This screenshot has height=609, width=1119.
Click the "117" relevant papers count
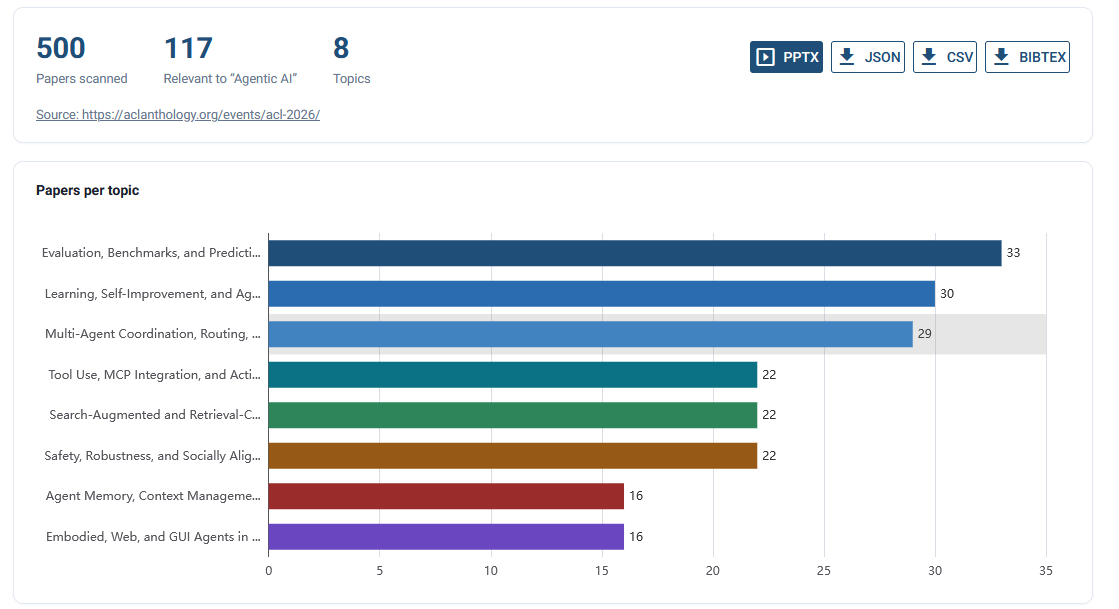pos(188,49)
